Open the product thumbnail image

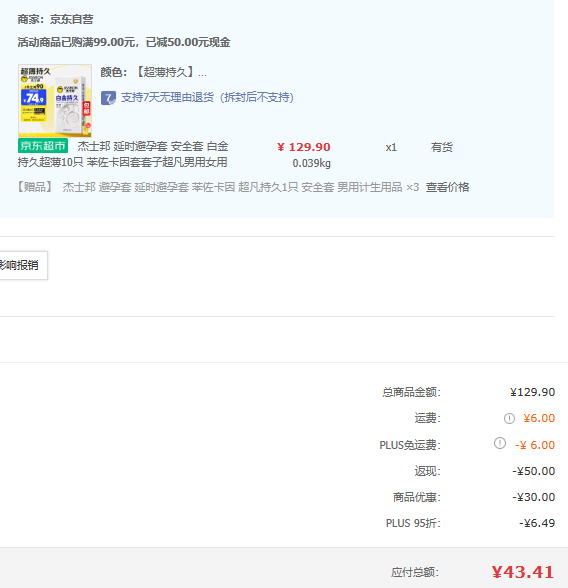coord(55,100)
